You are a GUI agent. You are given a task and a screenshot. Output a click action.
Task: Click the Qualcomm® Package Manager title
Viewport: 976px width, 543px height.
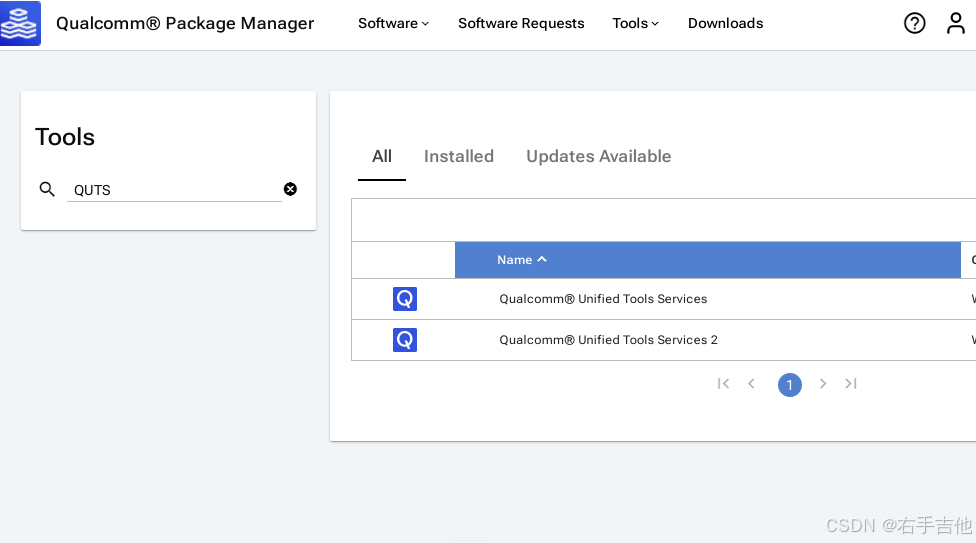[185, 24]
